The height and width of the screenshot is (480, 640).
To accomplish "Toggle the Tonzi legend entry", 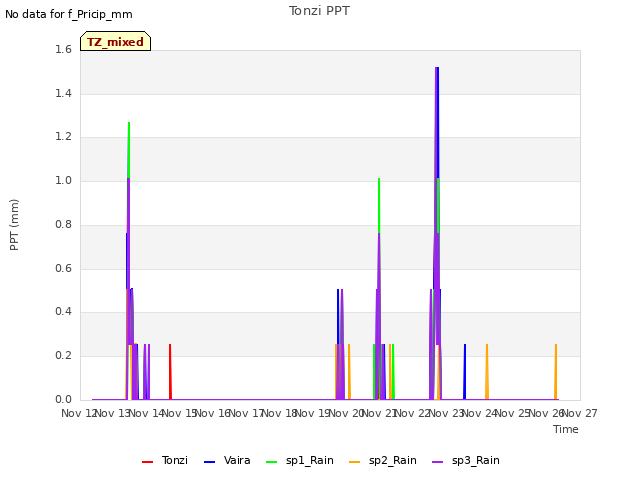I will click(x=165, y=461).
